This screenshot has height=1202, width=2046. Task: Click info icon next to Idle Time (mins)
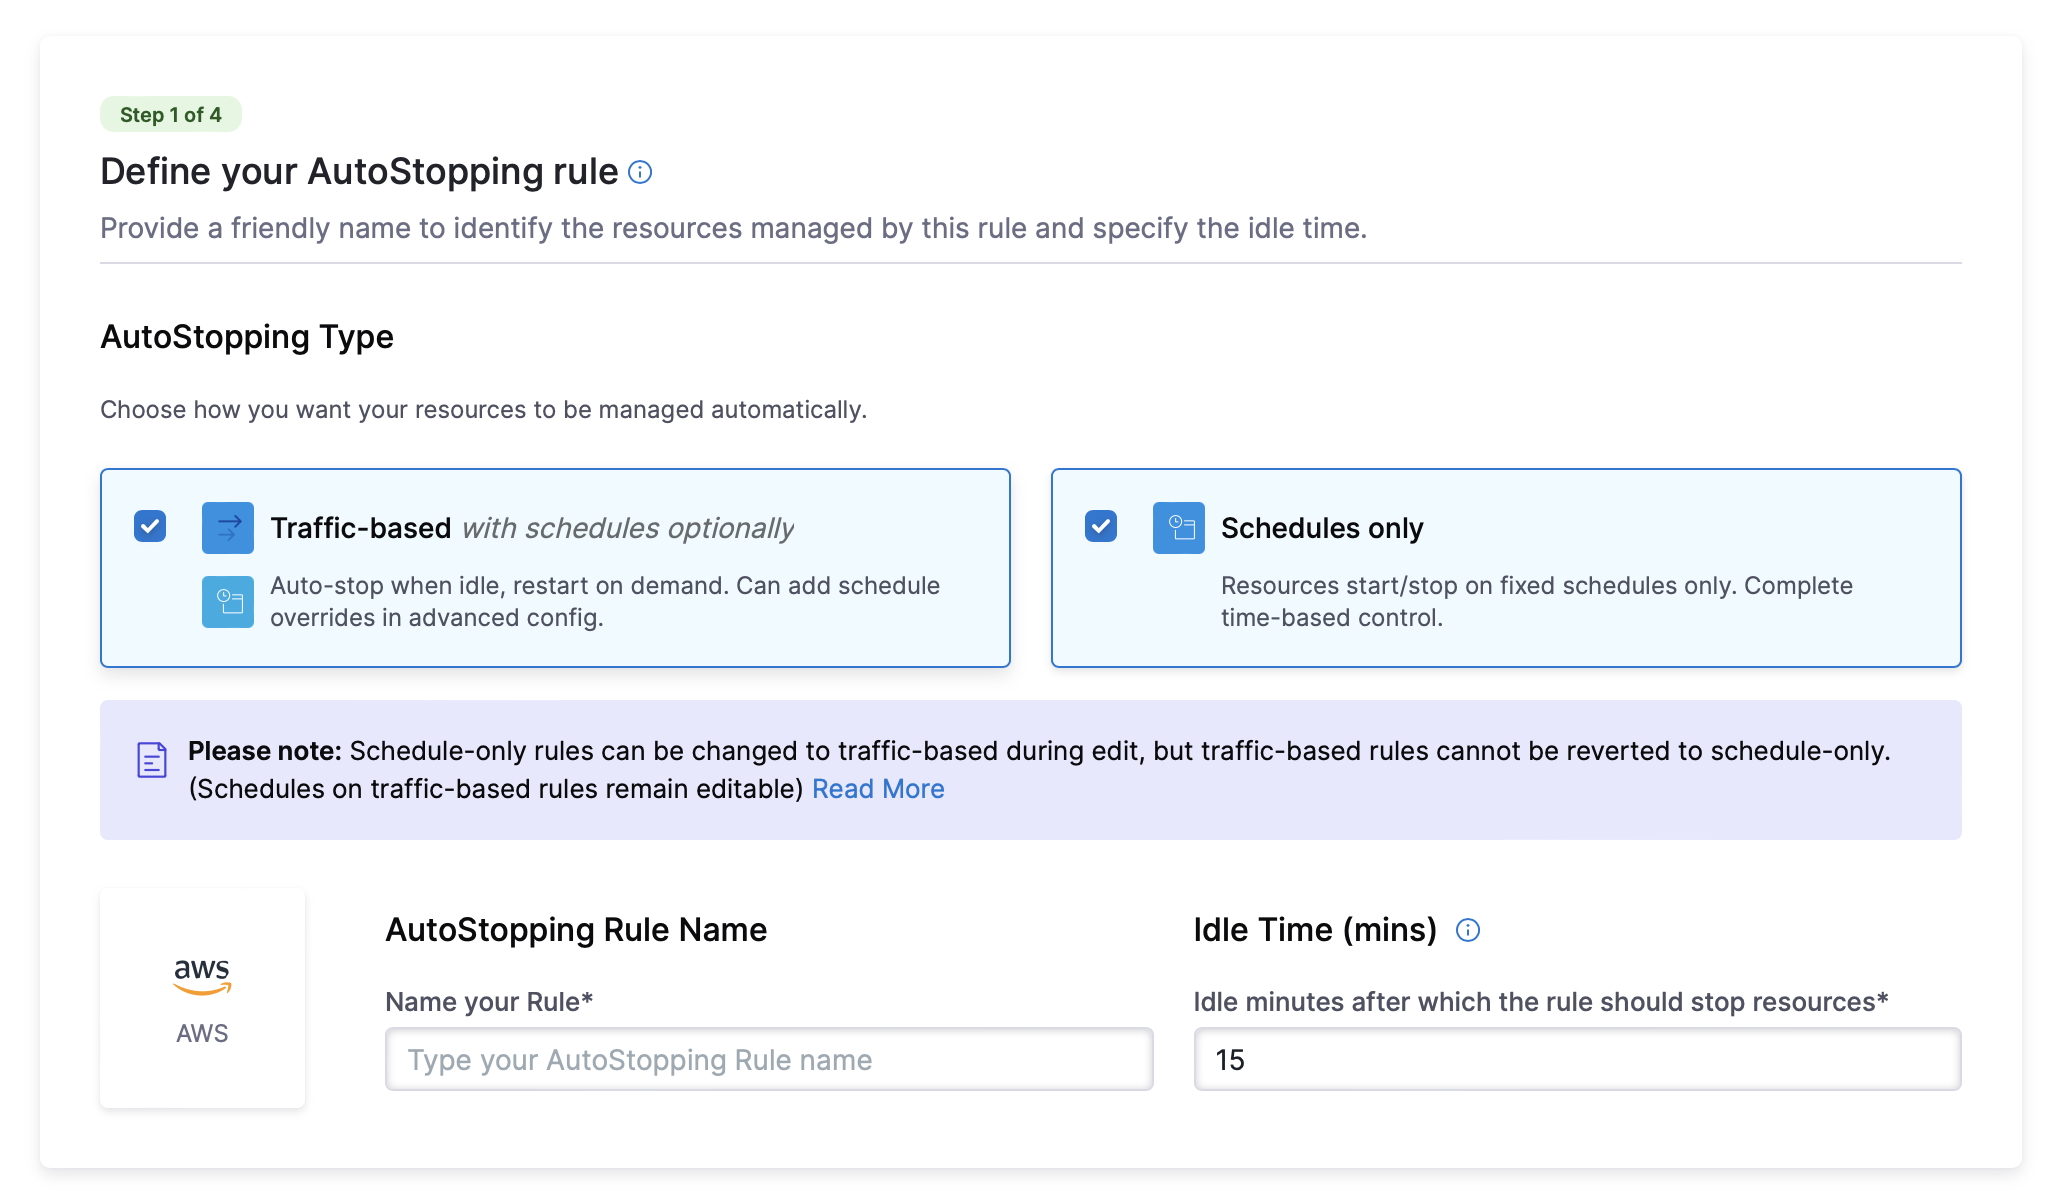coord(1467,930)
